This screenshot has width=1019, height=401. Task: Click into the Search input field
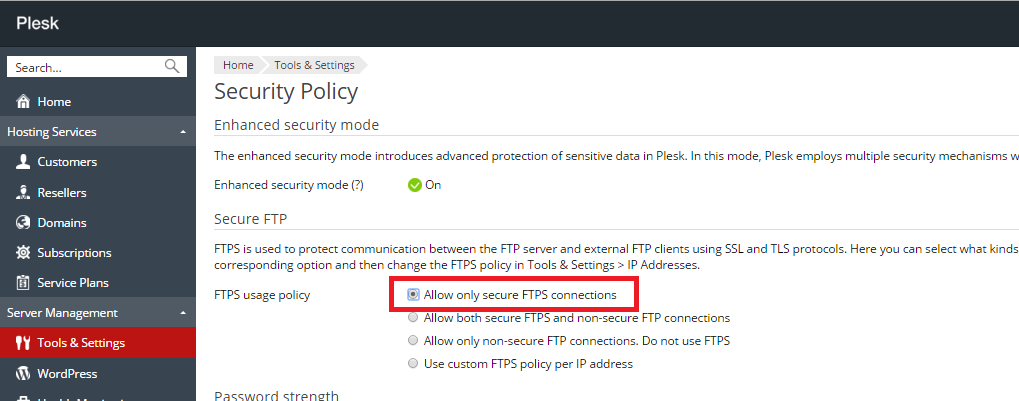84,67
